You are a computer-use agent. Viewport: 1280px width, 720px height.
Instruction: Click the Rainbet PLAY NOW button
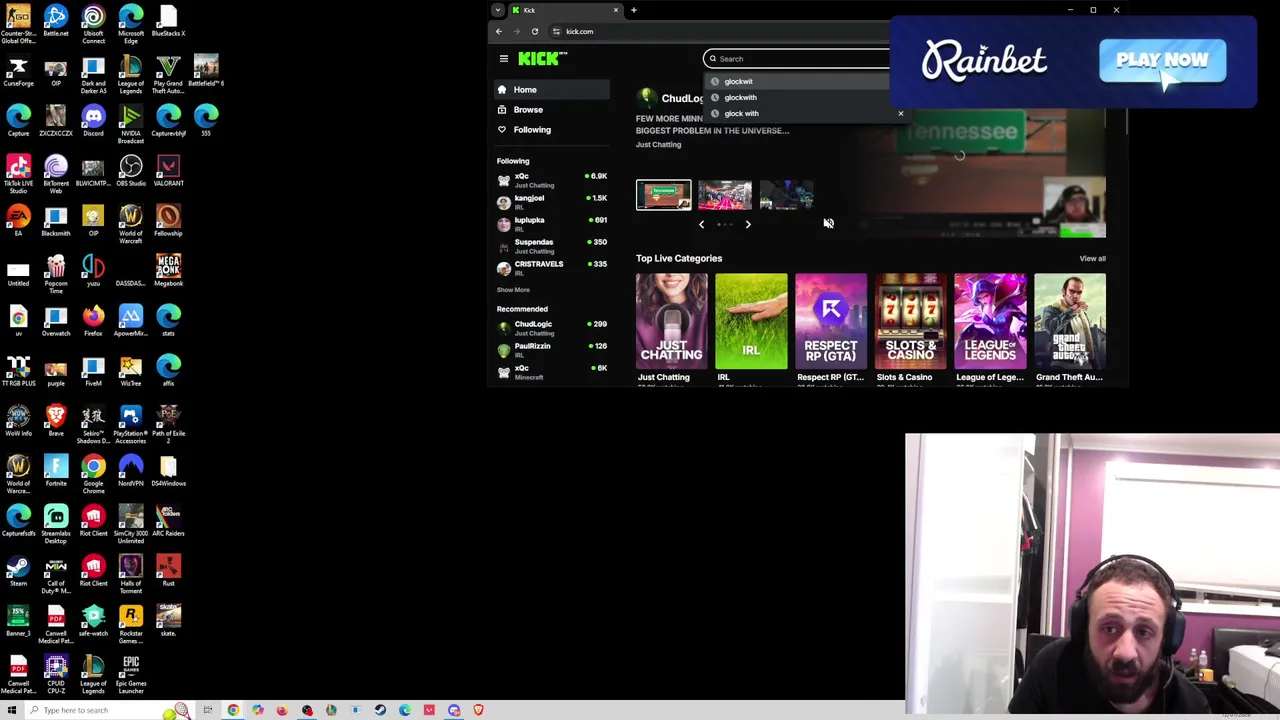(1162, 61)
